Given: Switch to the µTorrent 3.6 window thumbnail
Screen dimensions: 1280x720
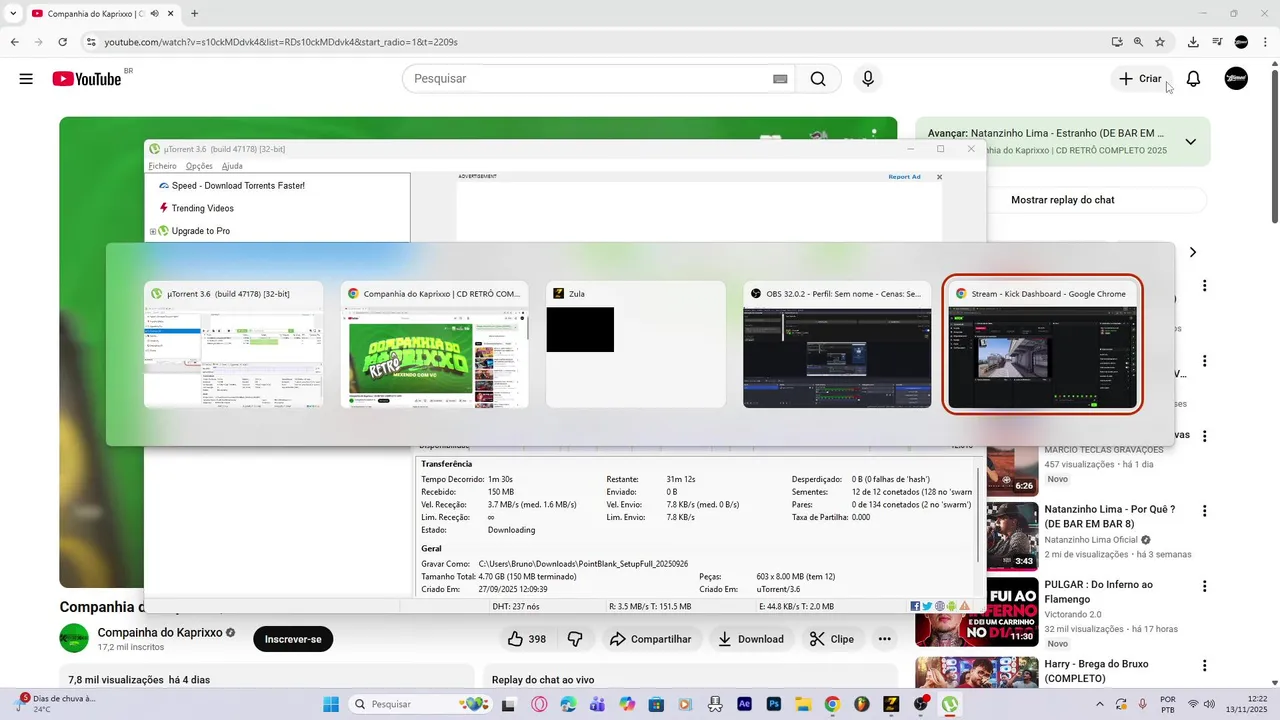Looking at the screenshot, I should click(233, 345).
